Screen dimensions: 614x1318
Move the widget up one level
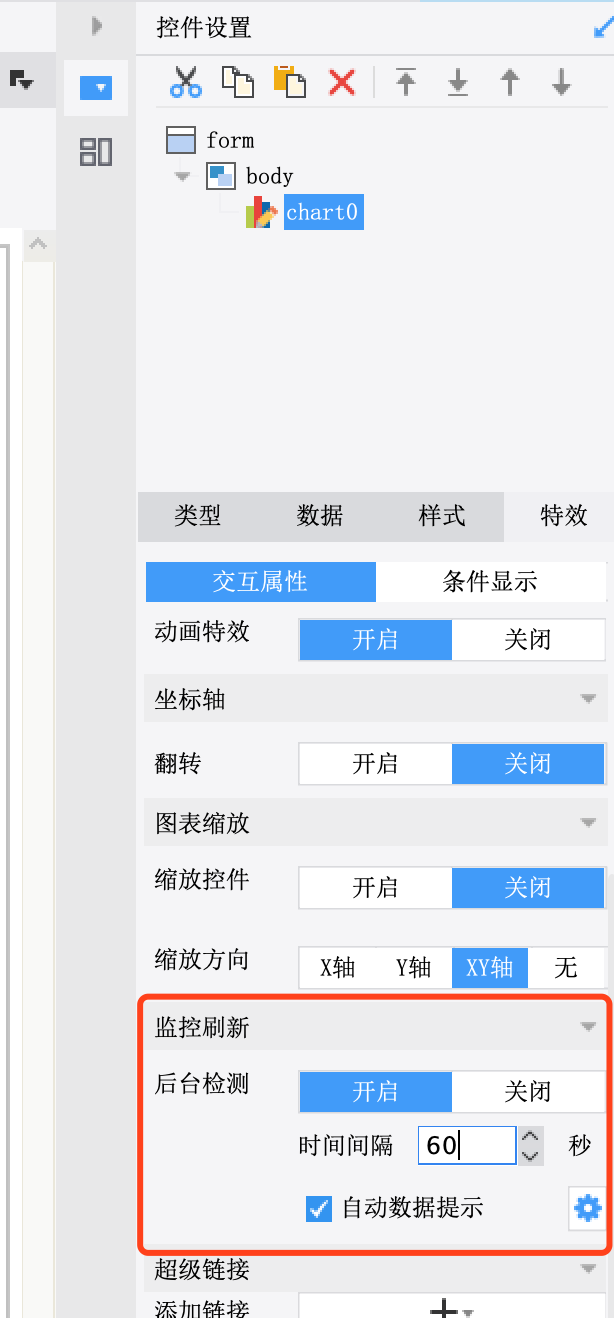pyautogui.click(x=510, y=82)
